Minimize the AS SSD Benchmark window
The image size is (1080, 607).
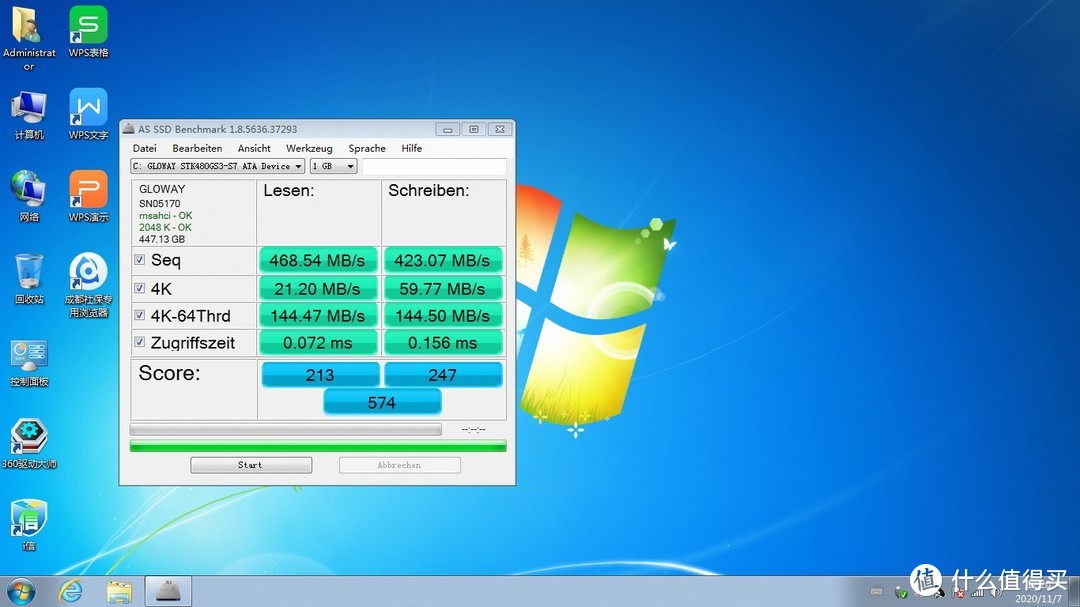[448, 129]
